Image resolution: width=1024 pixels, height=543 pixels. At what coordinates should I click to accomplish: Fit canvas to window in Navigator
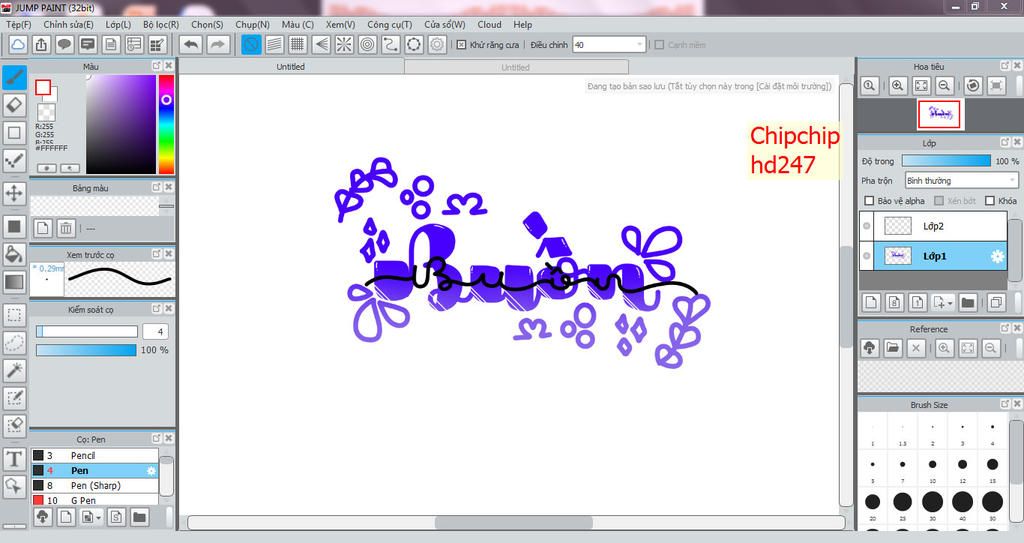[921, 85]
